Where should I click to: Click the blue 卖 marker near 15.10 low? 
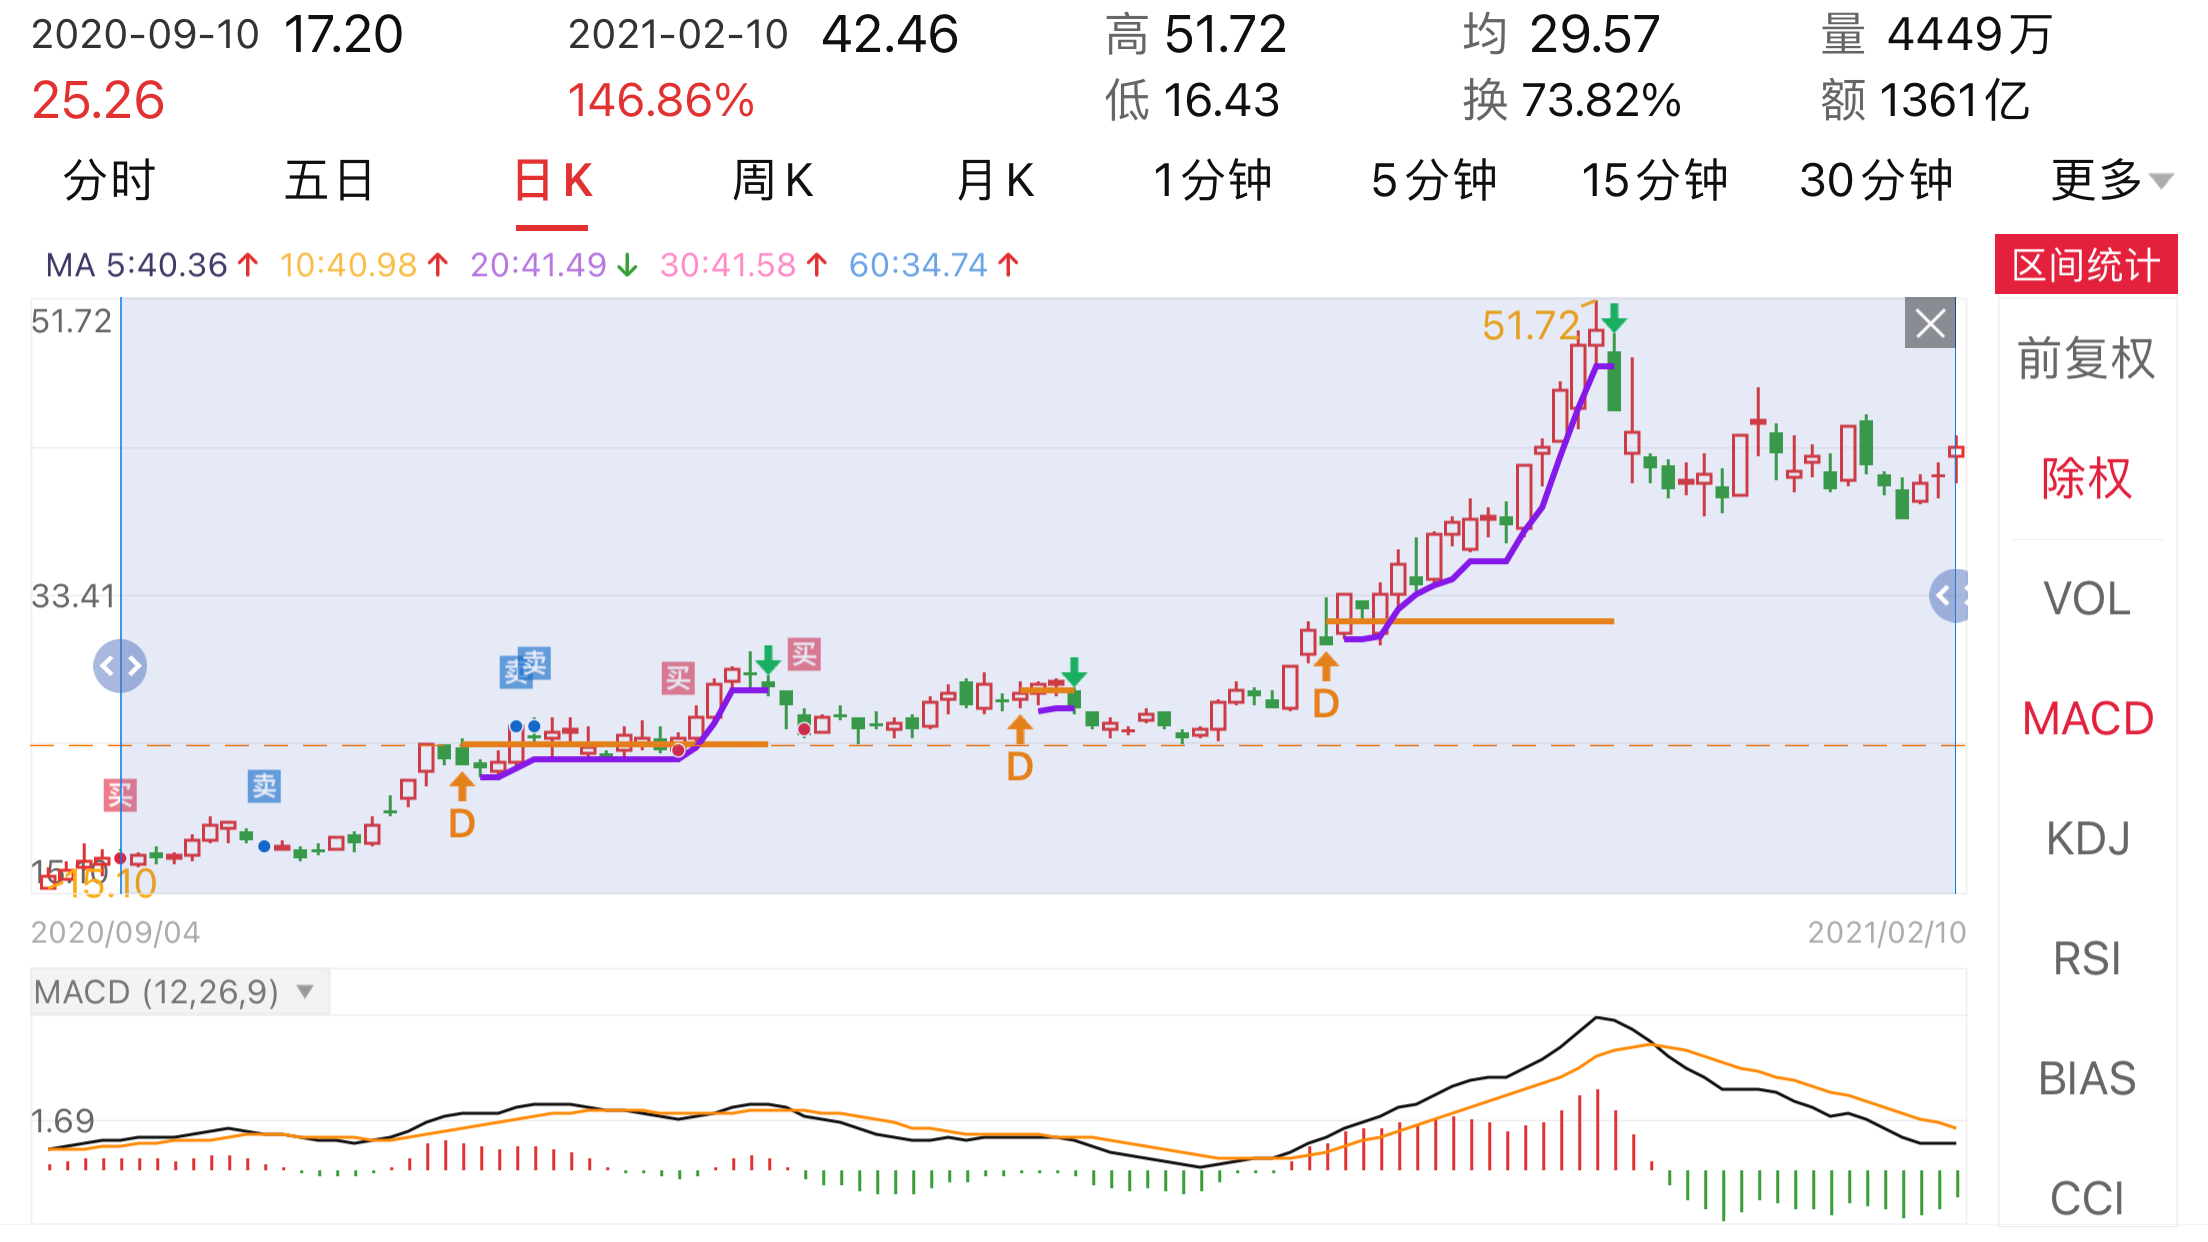pos(264,786)
